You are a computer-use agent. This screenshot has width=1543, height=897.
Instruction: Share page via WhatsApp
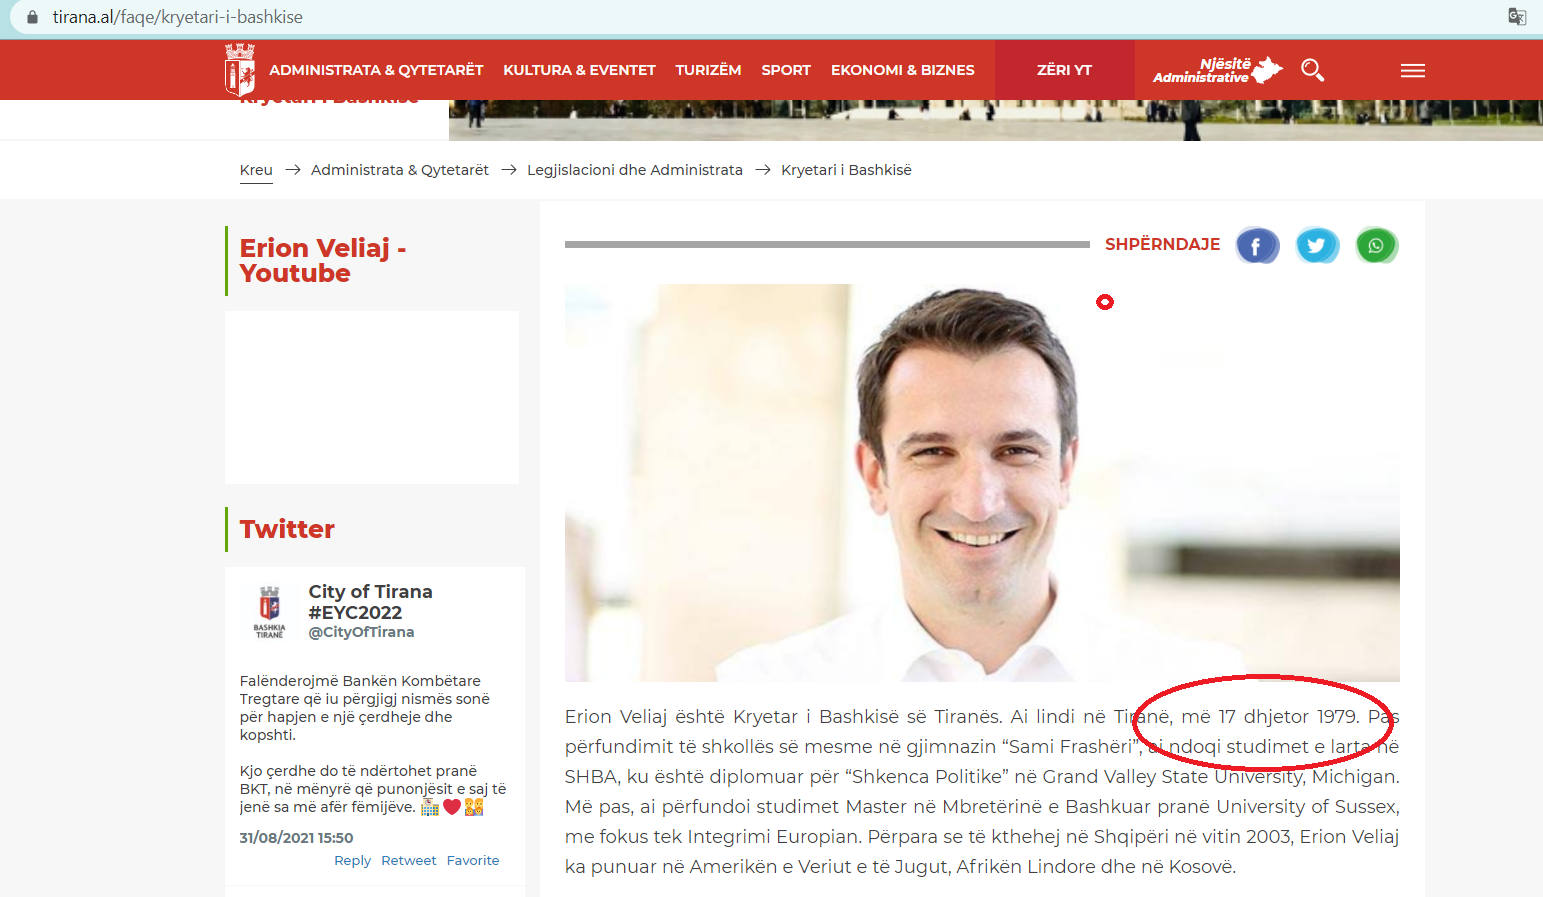1376,245
